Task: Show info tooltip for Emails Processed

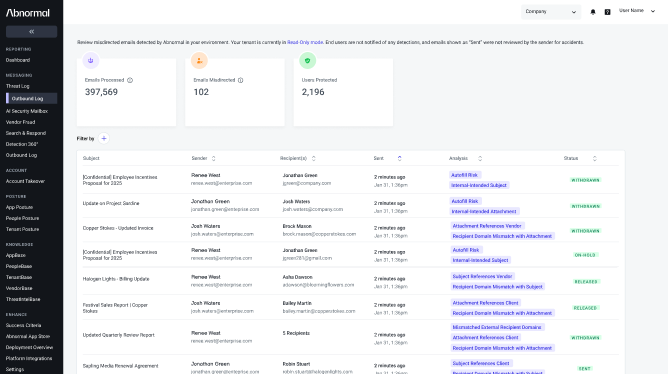Action: (x=130, y=80)
